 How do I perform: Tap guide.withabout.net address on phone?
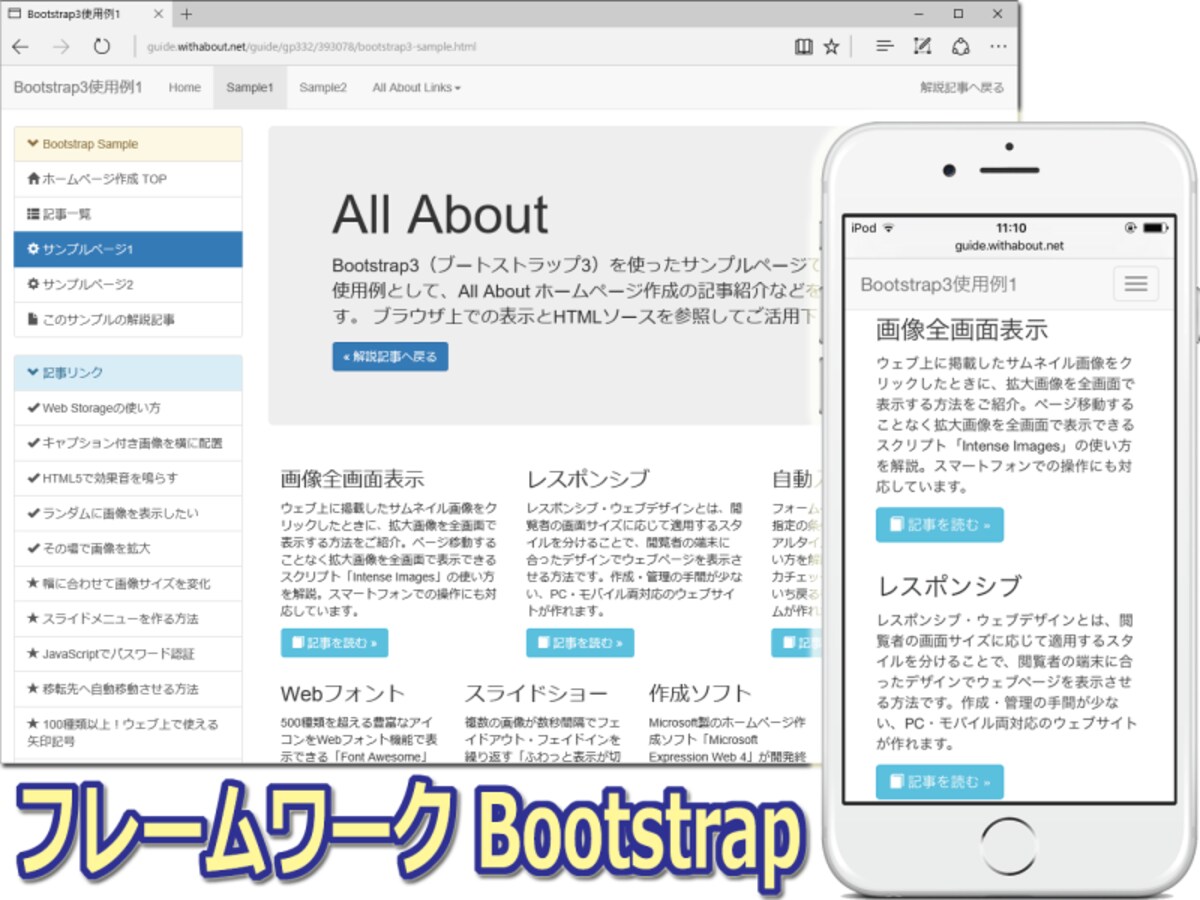click(1010, 245)
